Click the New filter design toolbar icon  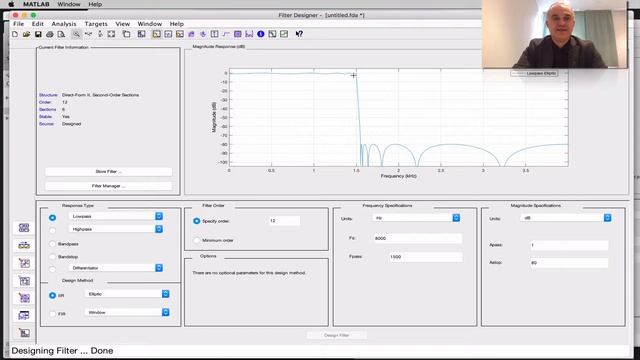pos(15,34)
